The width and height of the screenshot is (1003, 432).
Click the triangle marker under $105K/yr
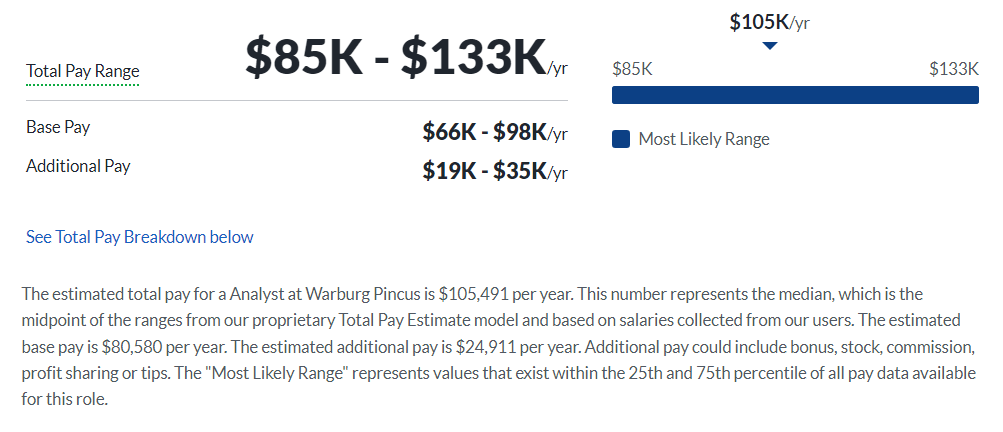pos(770,45)
